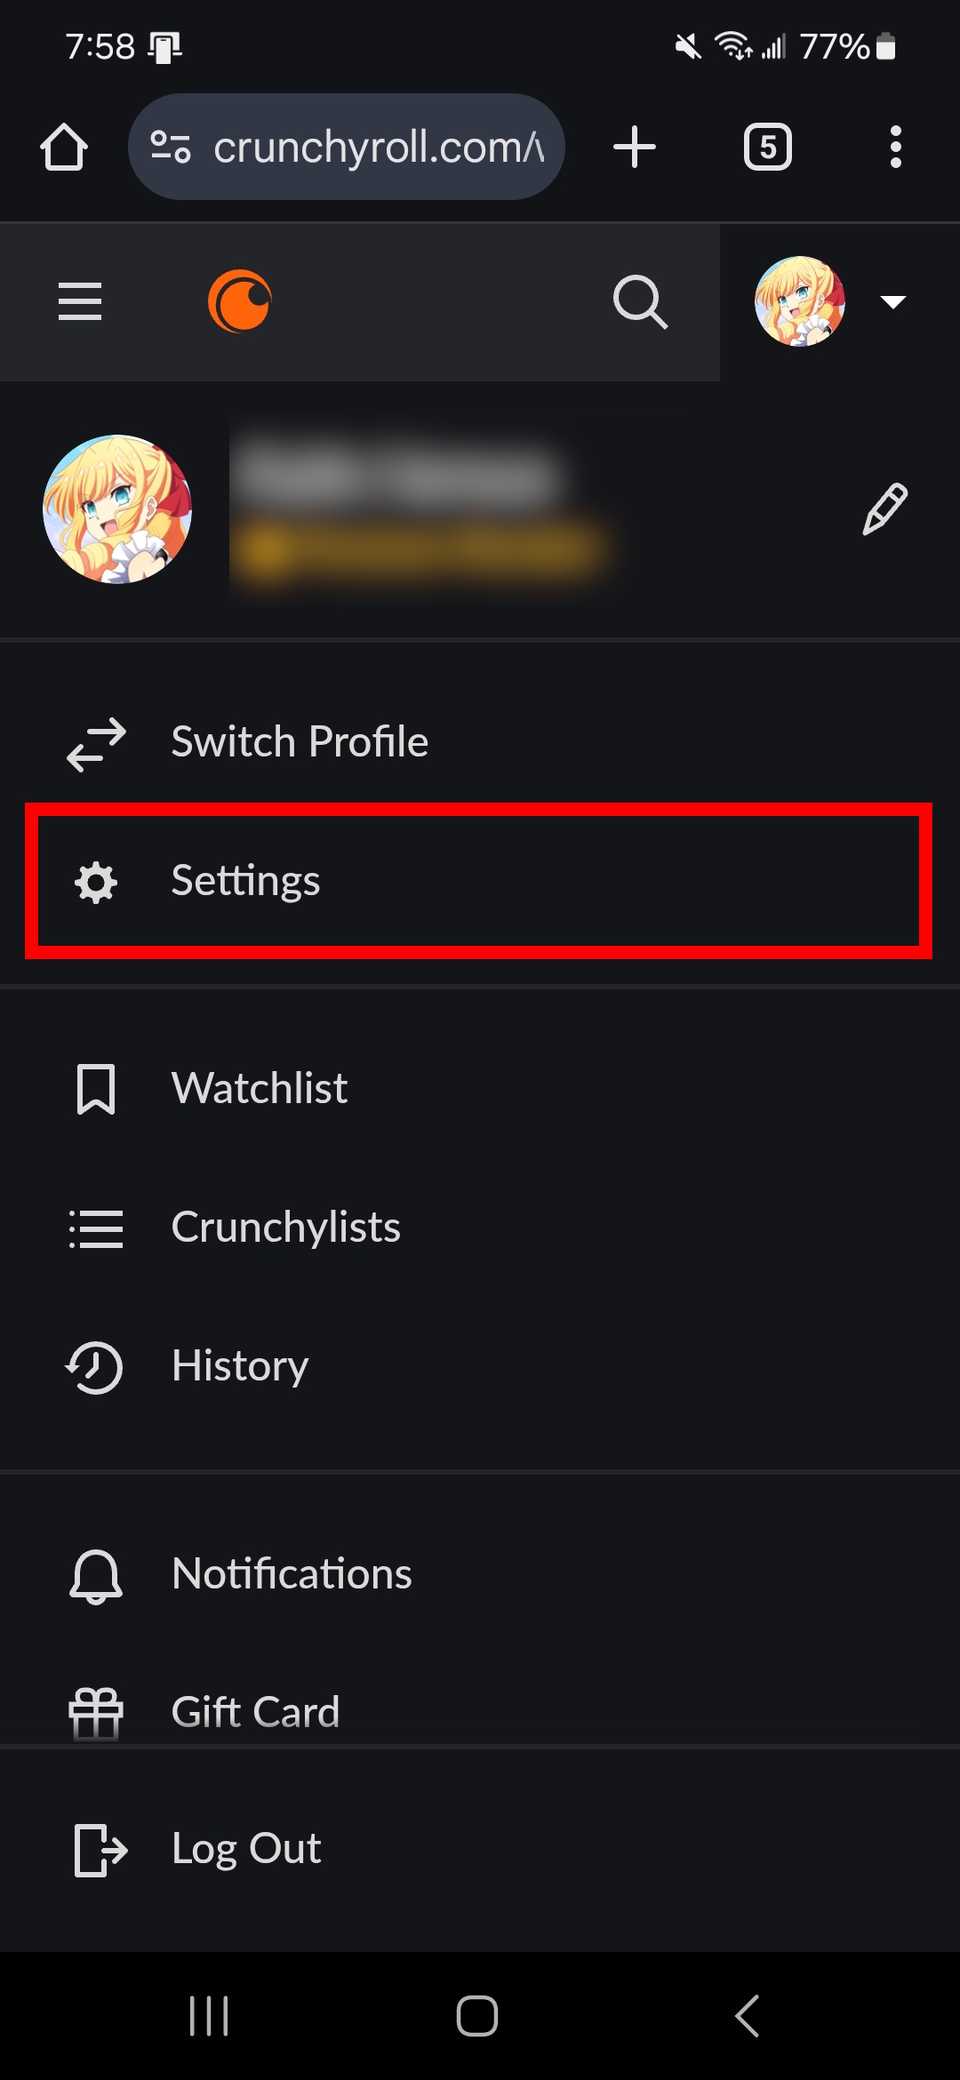Open the browser overflow menu
The image size is (960, 2080).
tap(895, 146)
